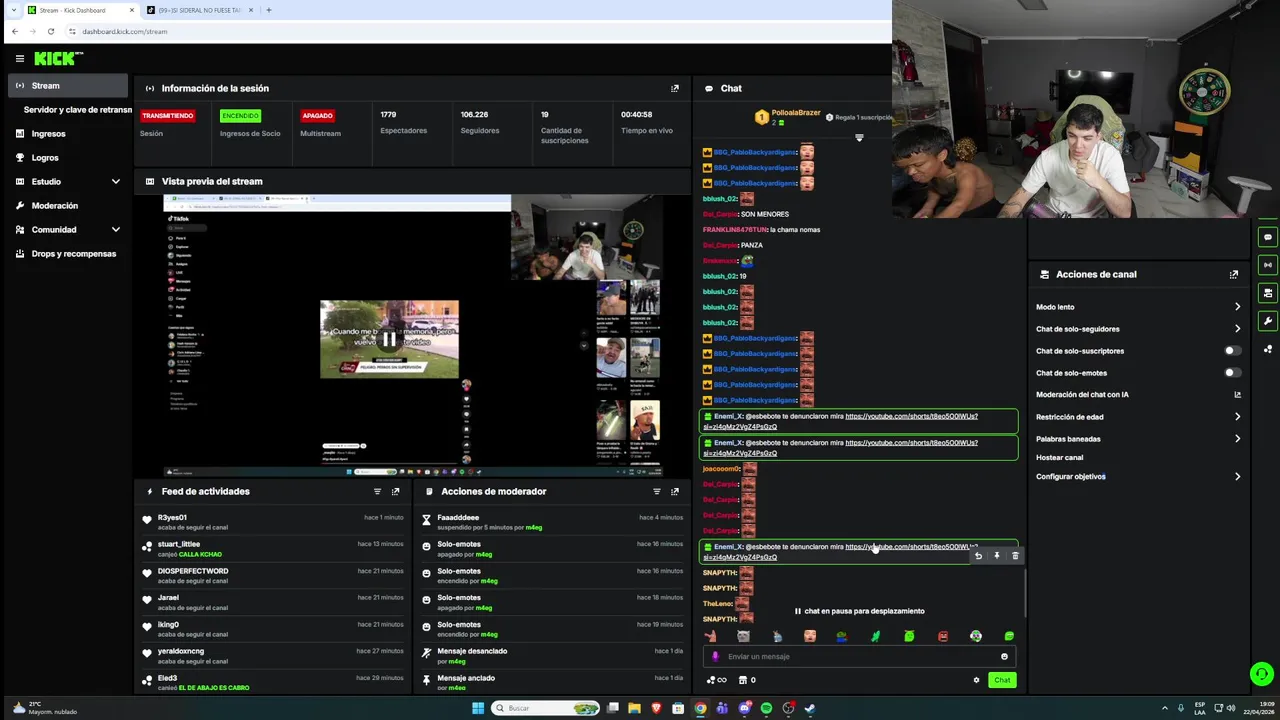Open a new browser tab
The width and height of the screenshot is (1280, 720).
(x=268, y=10)
